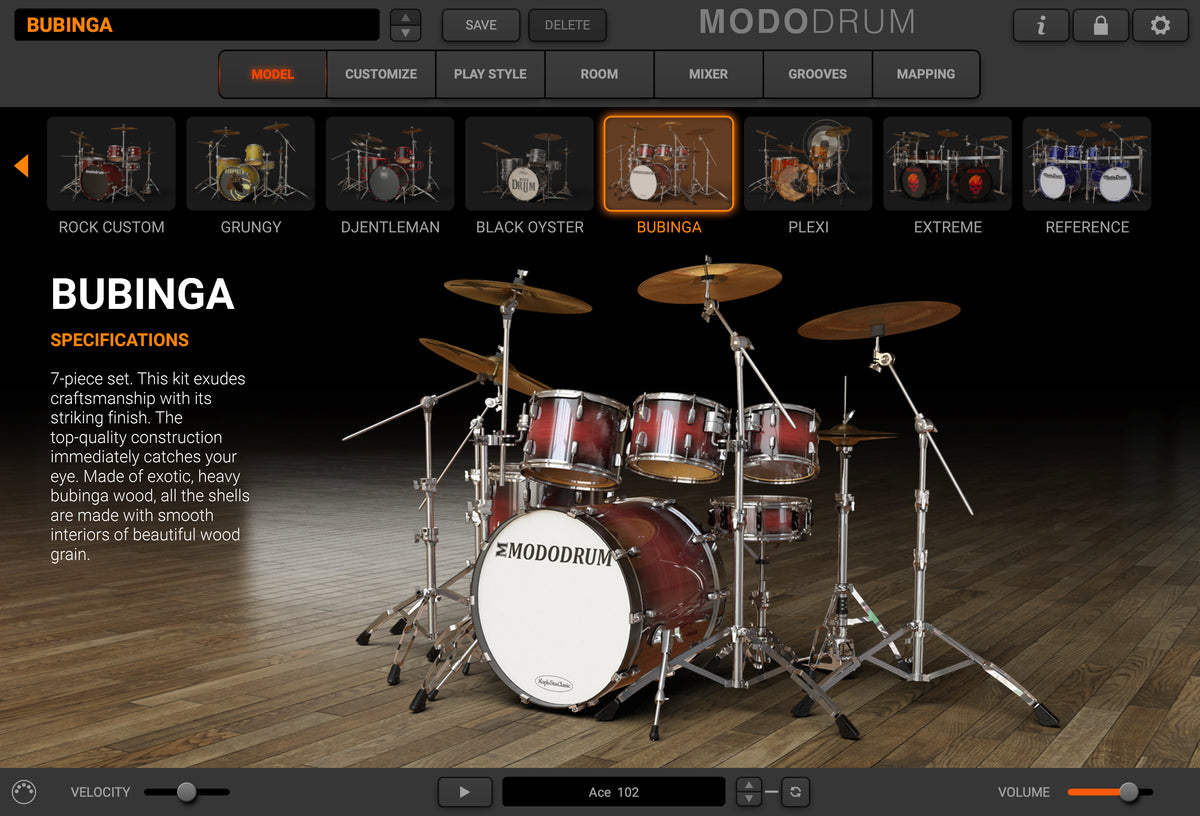Select the Djentleman kit thumbnail
Screen dimensions: 1200x816
pyautogui.click(x=390, y=164)
